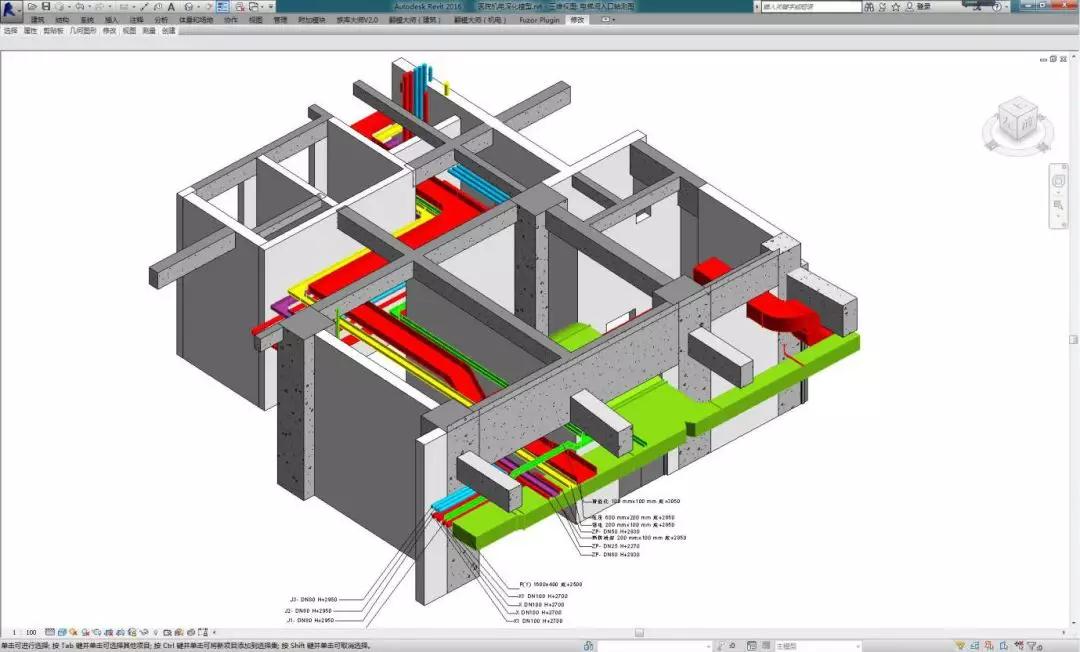Click the 剪贴板 panel label
This screenshot has height=652, width=1080.
53,31
